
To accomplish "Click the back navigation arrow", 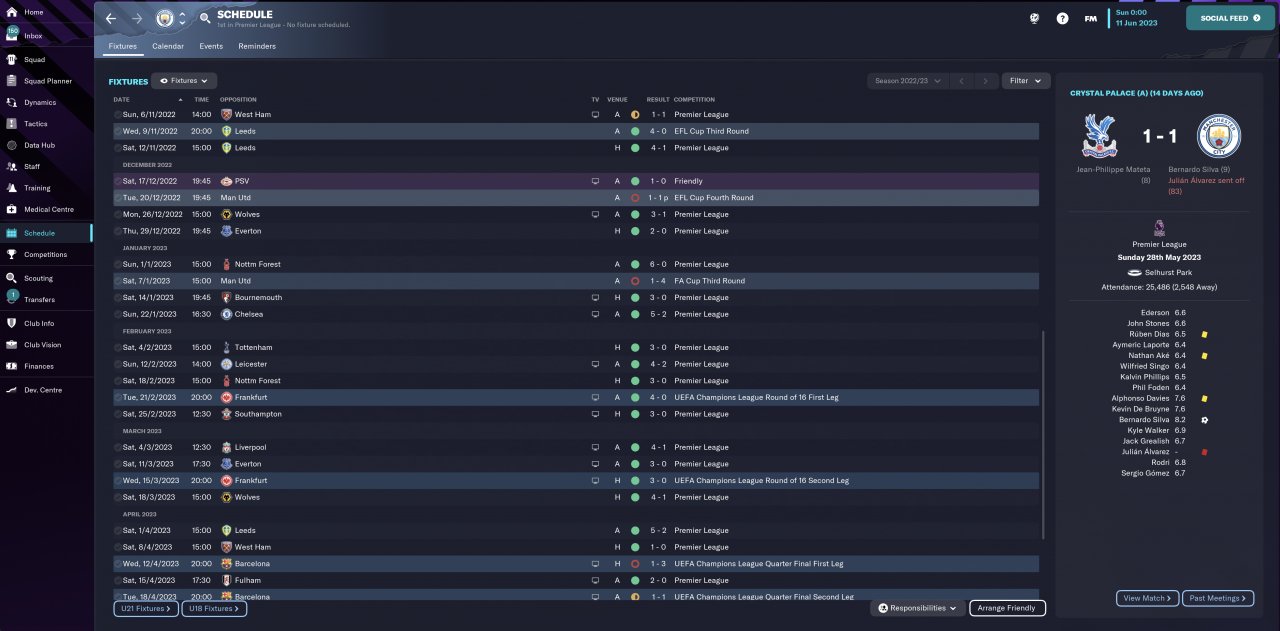I will [111, 18].
